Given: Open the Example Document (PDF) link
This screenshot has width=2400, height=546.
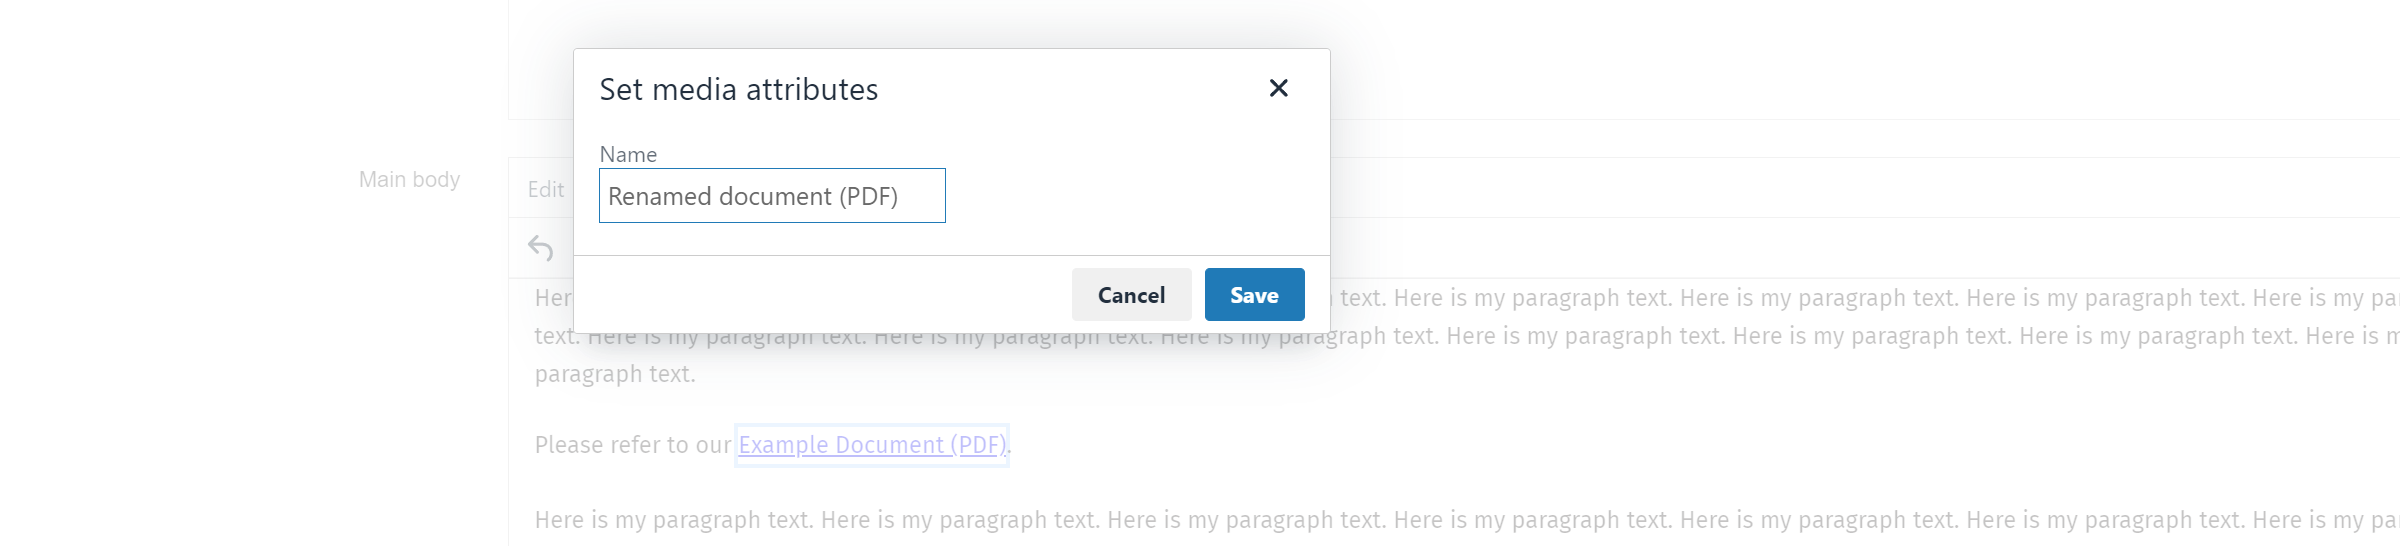Looking at the screenshot, I should tap(872, 445).
